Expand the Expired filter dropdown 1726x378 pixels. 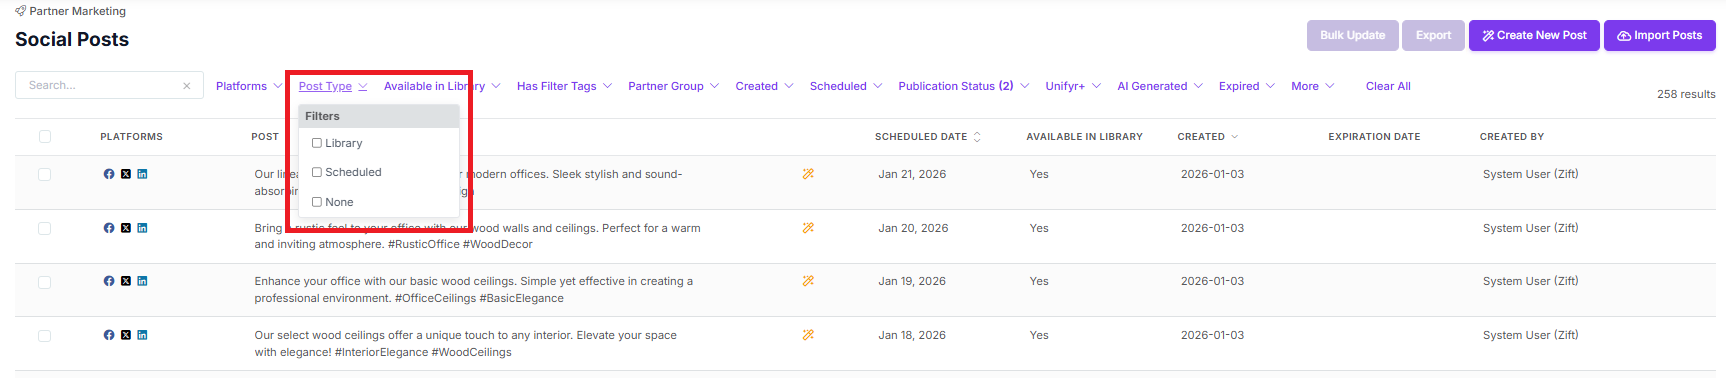(1247, 86)
